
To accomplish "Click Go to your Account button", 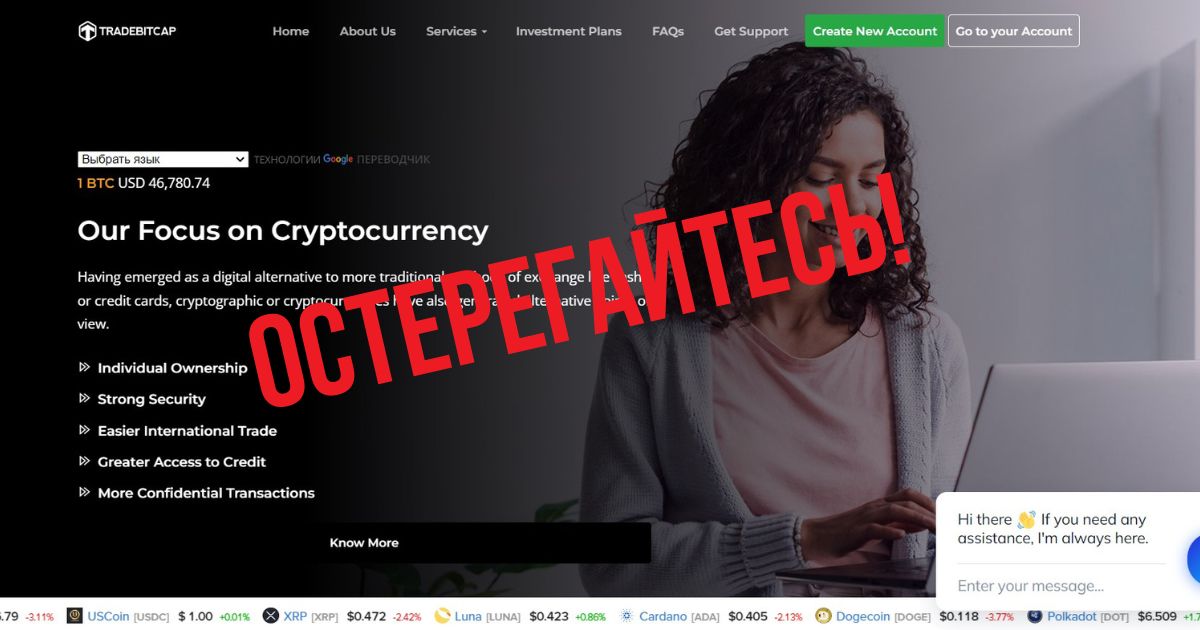I will (x=1014, y=31).
